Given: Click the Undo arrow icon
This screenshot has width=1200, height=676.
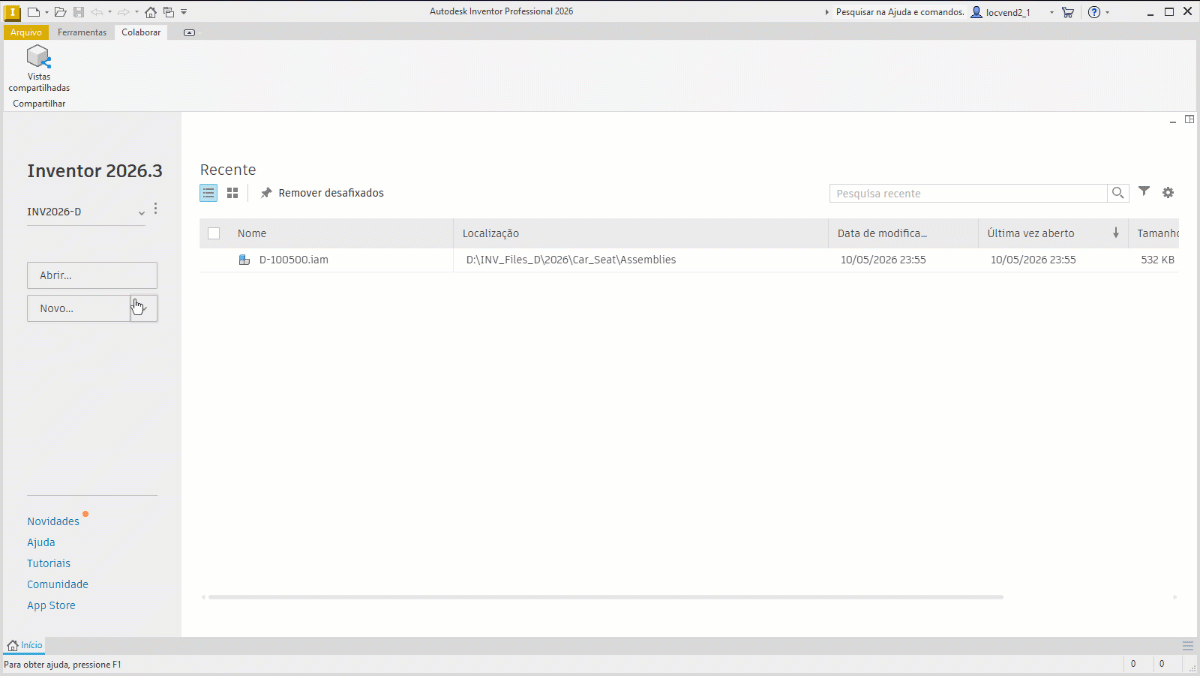Looking at the screenshot, I should (96, 12).
